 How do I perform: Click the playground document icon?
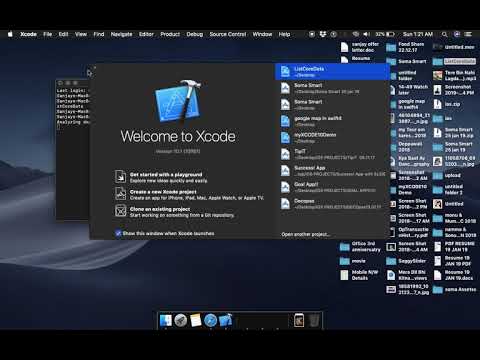(120, 176)
